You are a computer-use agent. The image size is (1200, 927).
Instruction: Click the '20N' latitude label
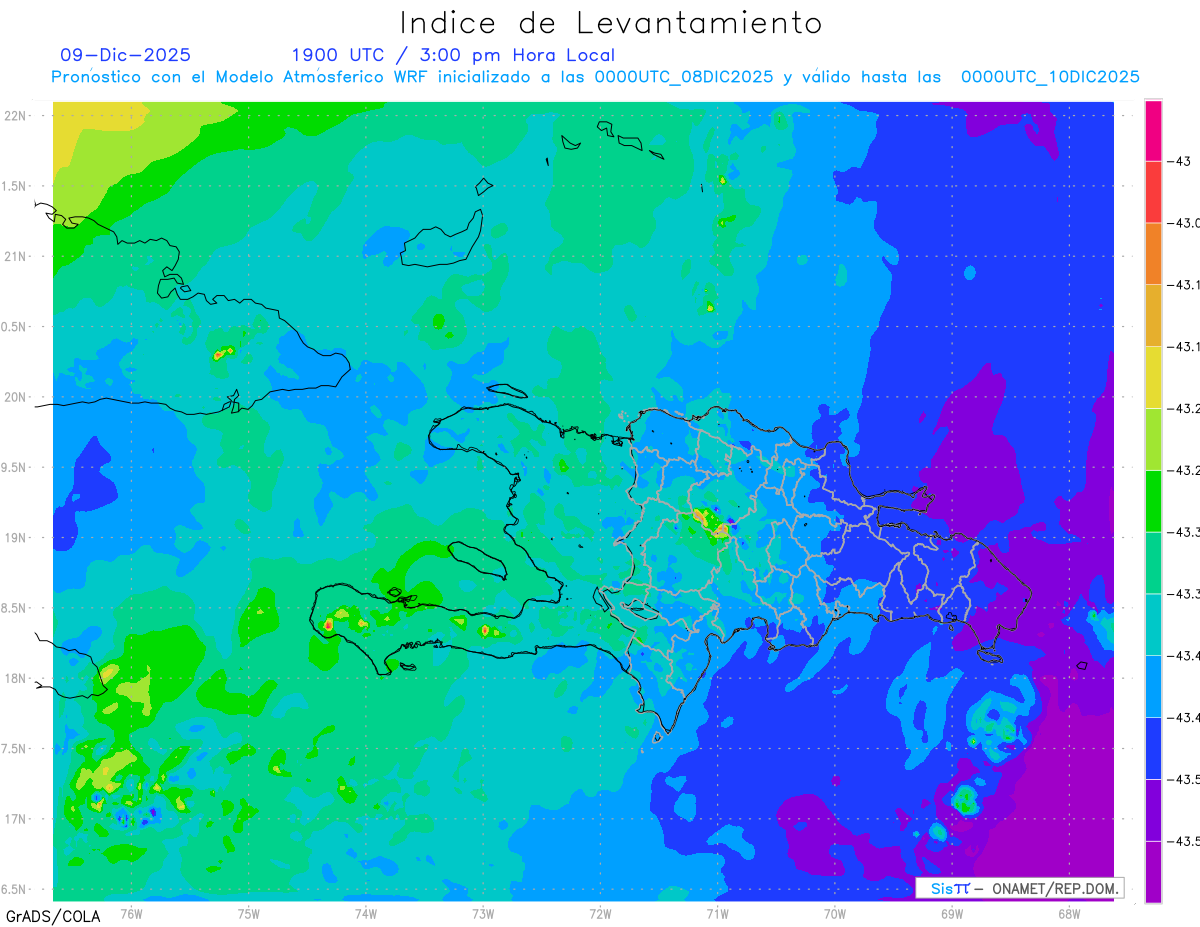(x=16, y=397)
